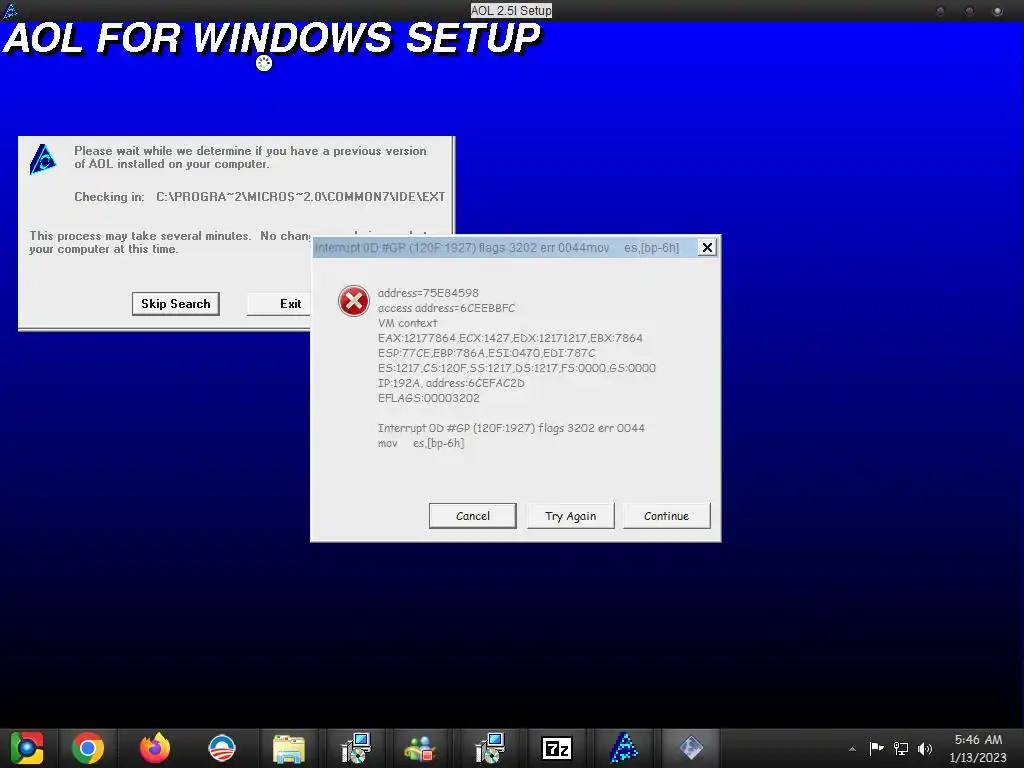
Task: Open installer icon next to 7-Zip
Action: [490, 748]
